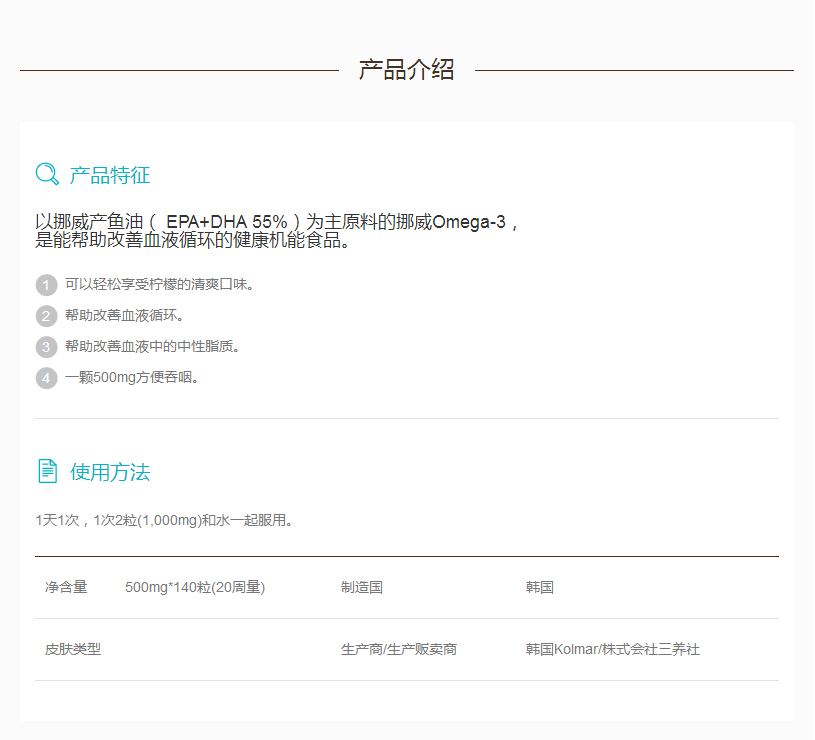Click the feature text 帮助改善血液循环

(x=125, y=316)
